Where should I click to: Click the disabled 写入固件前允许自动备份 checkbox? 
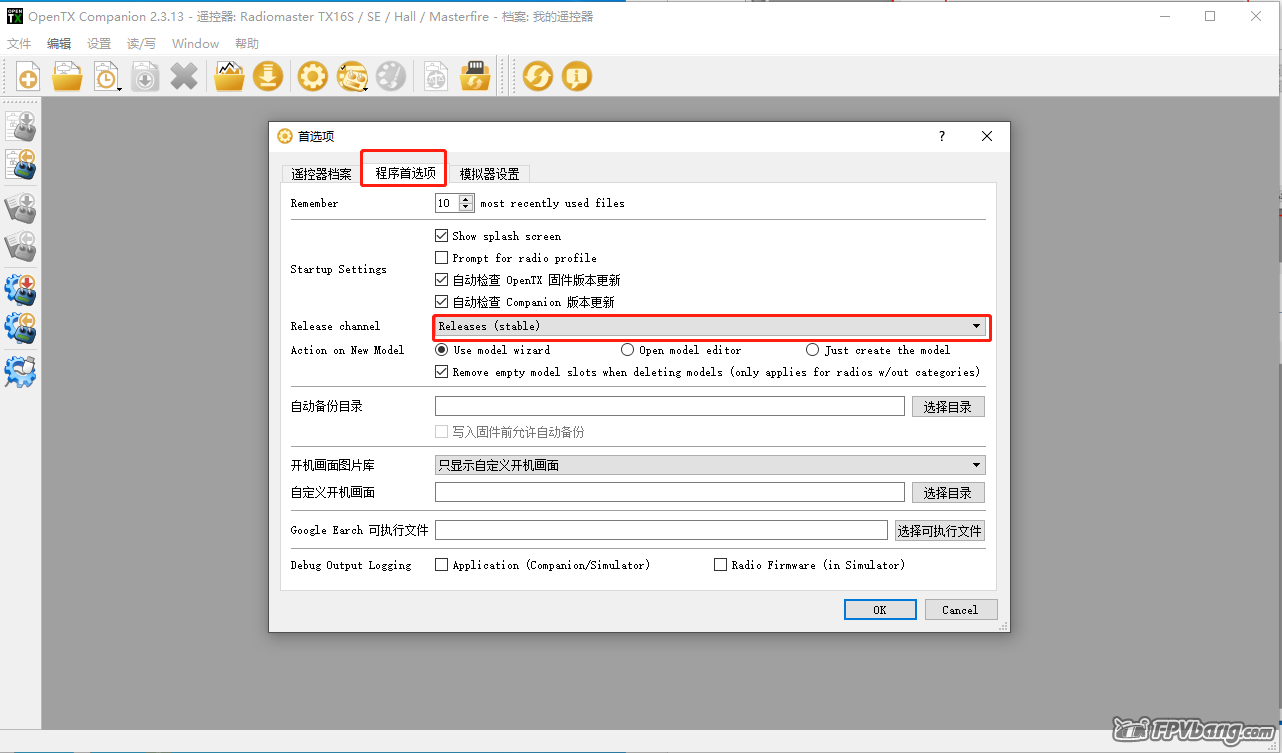(441, 432)
